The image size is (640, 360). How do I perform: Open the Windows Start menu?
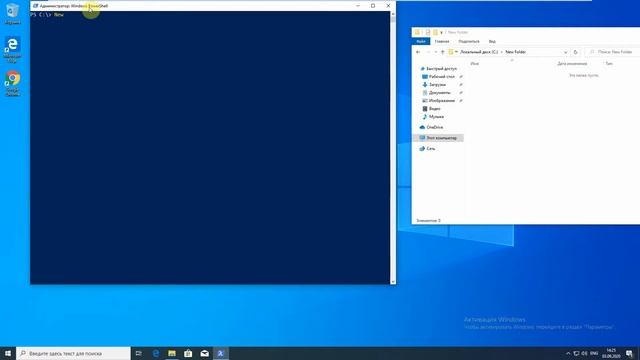[8, 353]
